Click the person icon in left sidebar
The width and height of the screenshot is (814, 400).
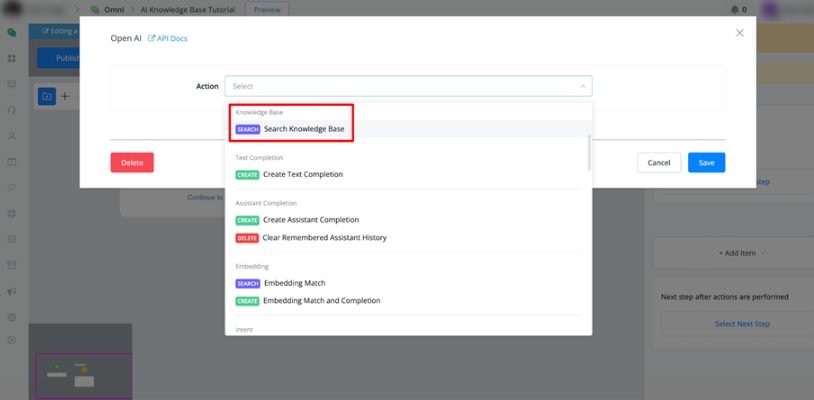[x=11, y=135]
